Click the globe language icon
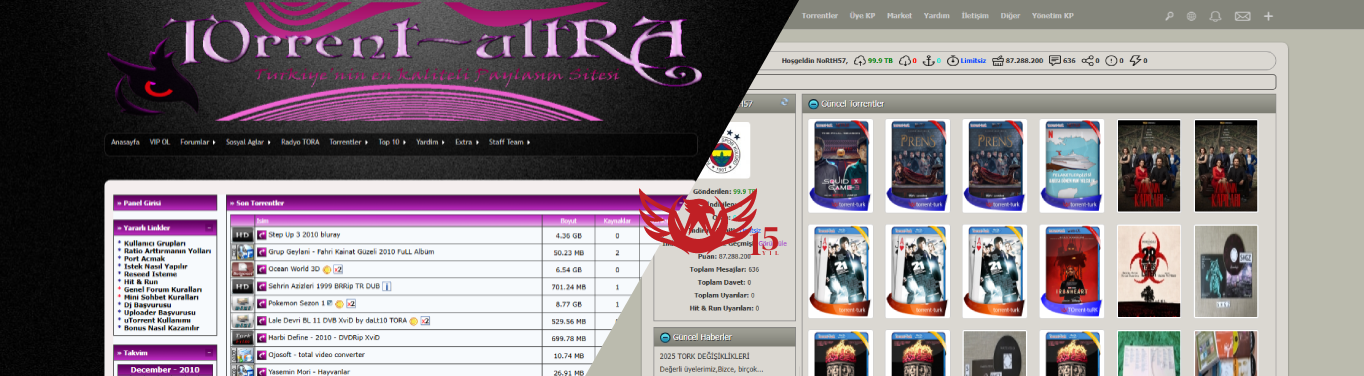 click(1192, 16)
